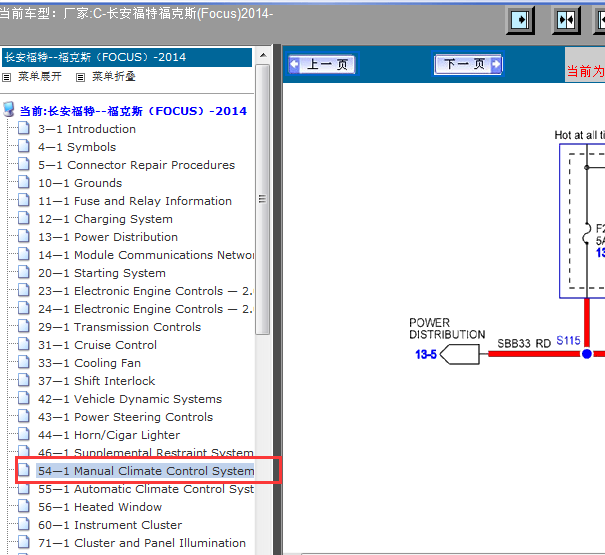The image size is (605, 555).
Task: Open 29—1 Transmission Controls
Action: click(119, 327)
